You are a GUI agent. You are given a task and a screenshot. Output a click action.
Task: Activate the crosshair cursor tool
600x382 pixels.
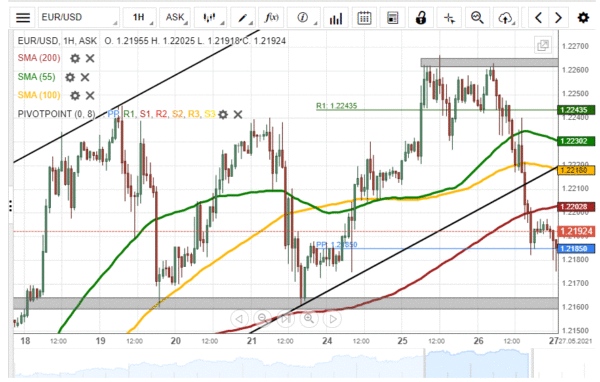click(x=449, y=18)
